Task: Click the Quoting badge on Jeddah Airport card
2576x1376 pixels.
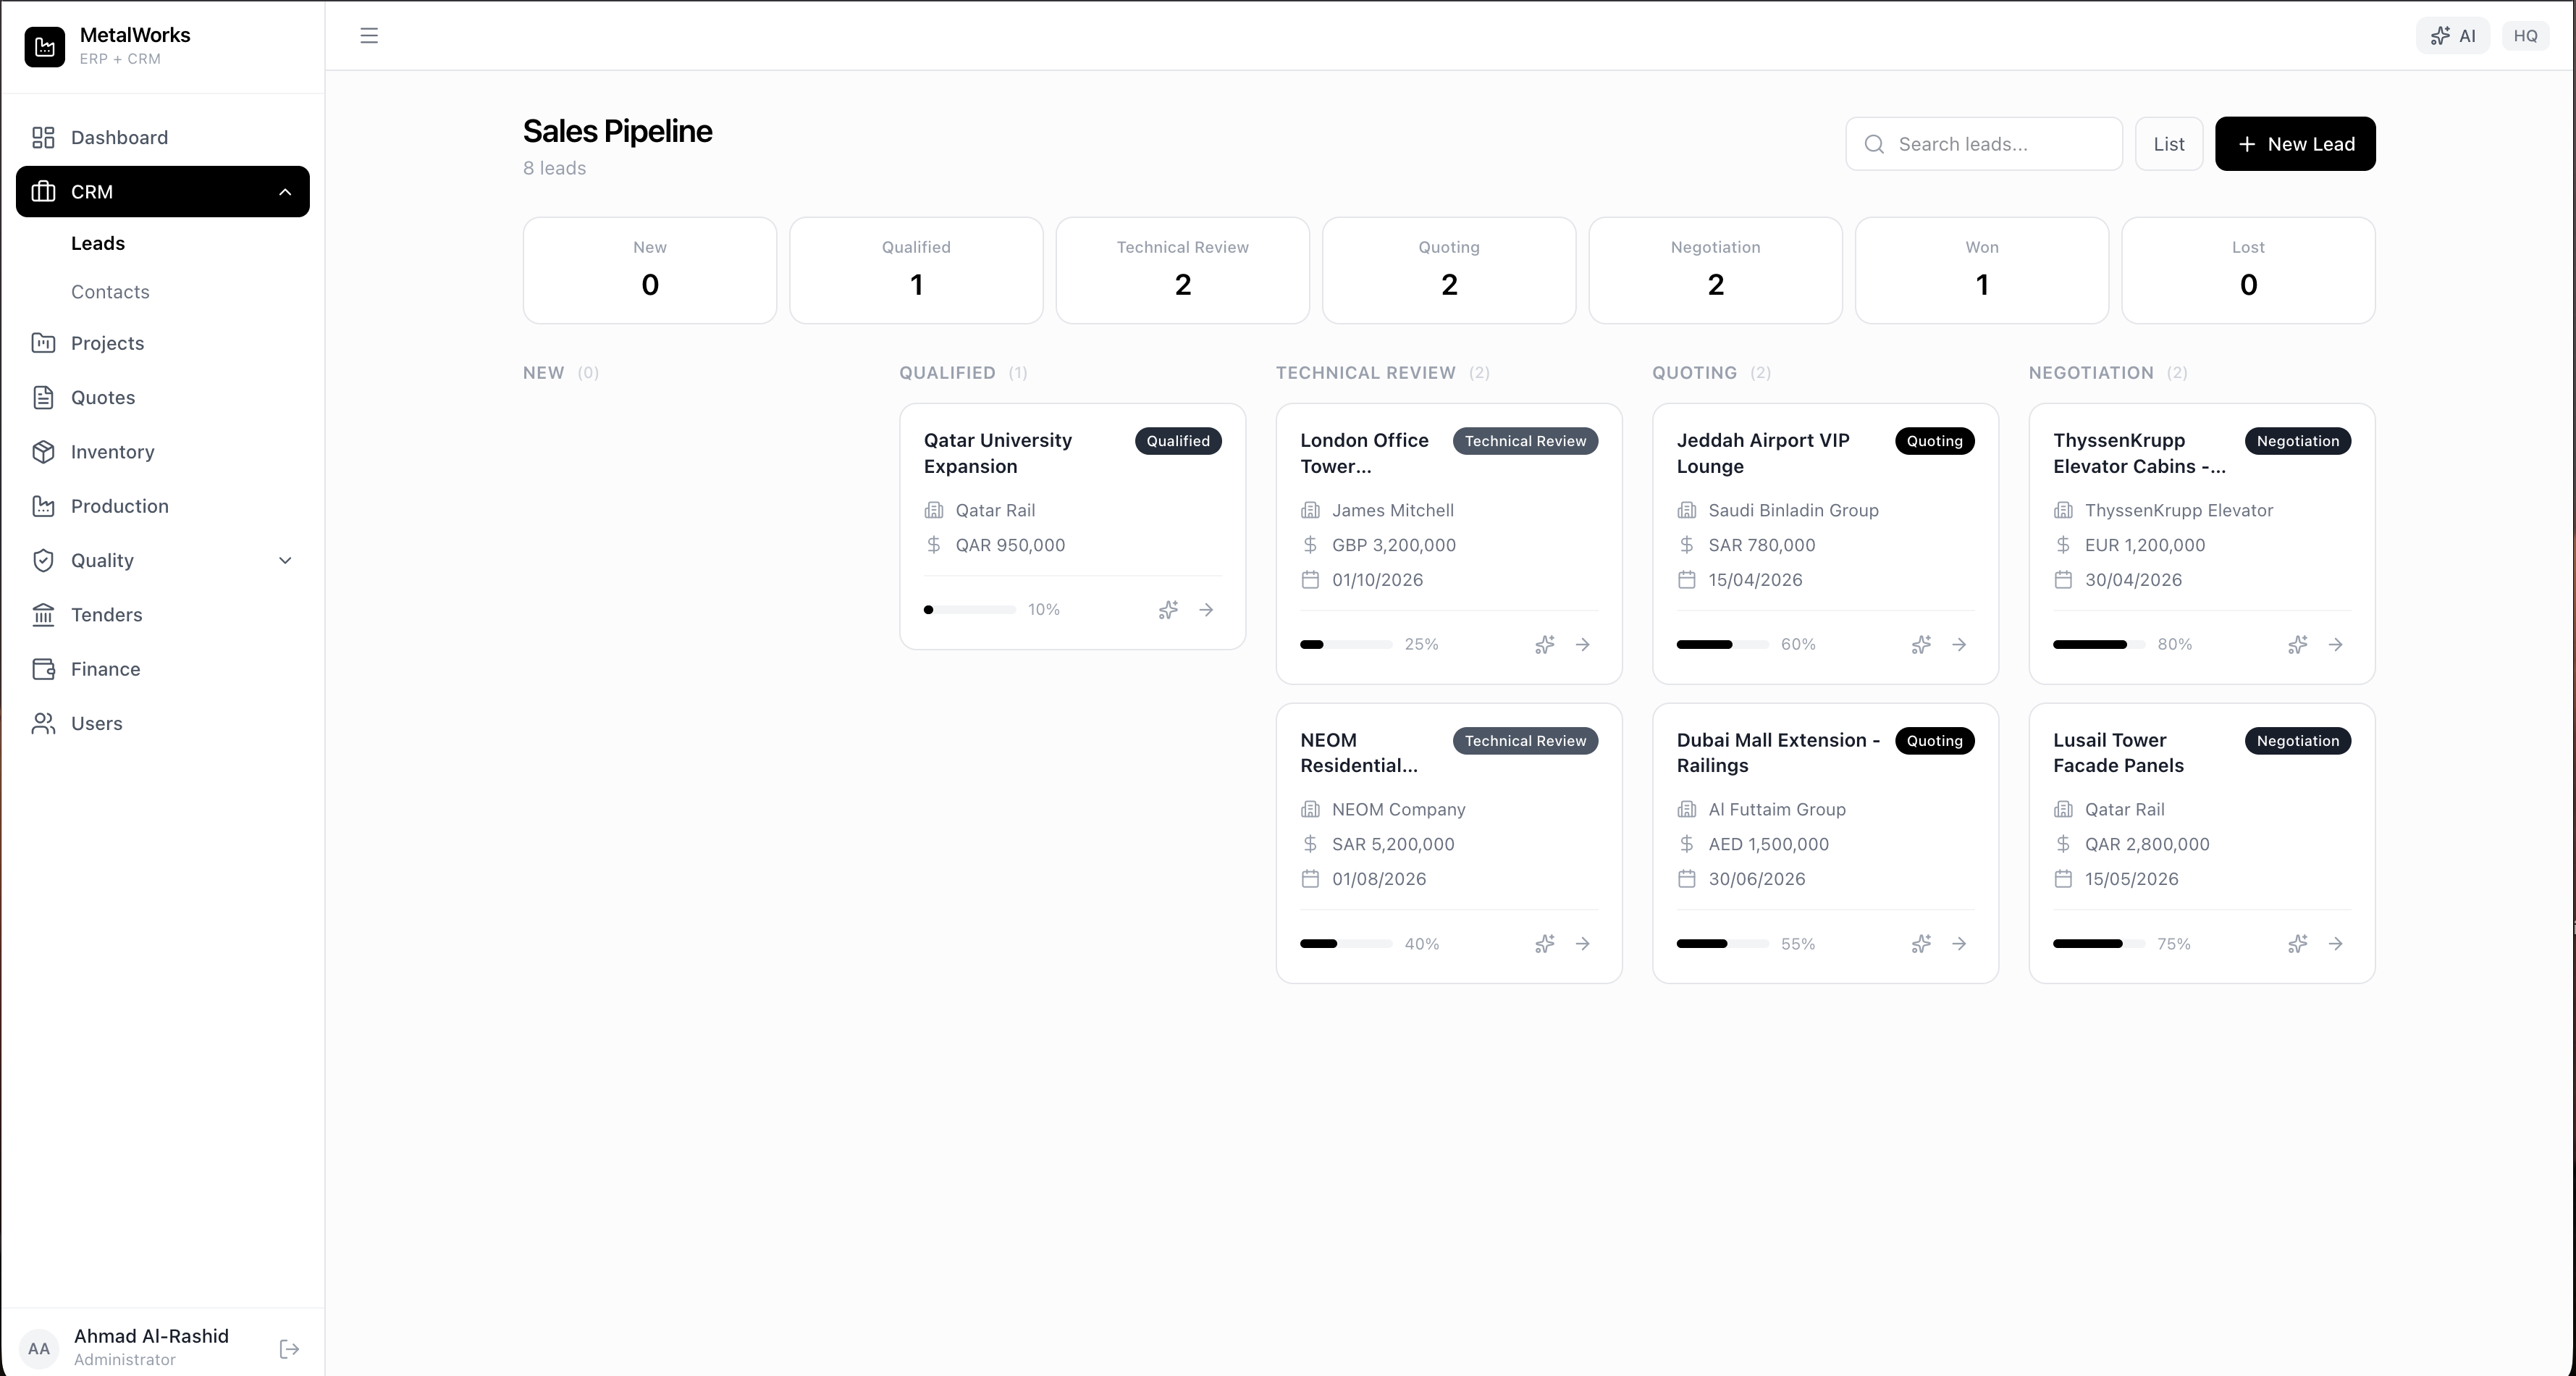Action: [1934, 441]
